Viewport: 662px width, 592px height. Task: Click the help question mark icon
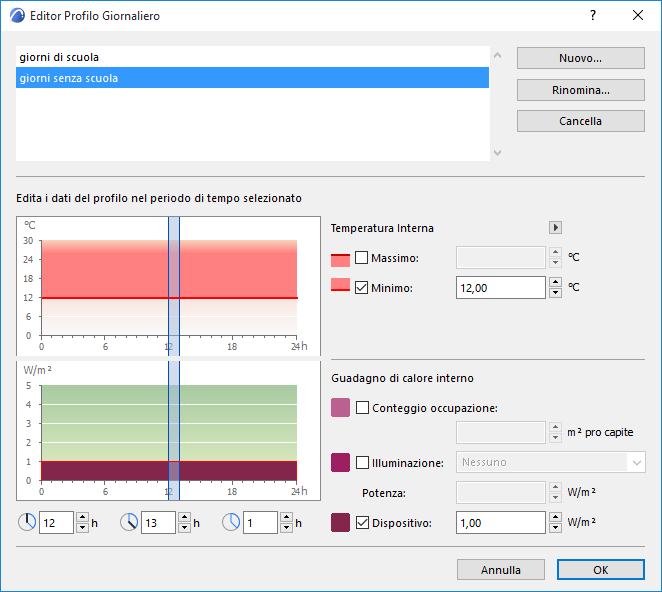pyautogui.click(x=593, y=16)
